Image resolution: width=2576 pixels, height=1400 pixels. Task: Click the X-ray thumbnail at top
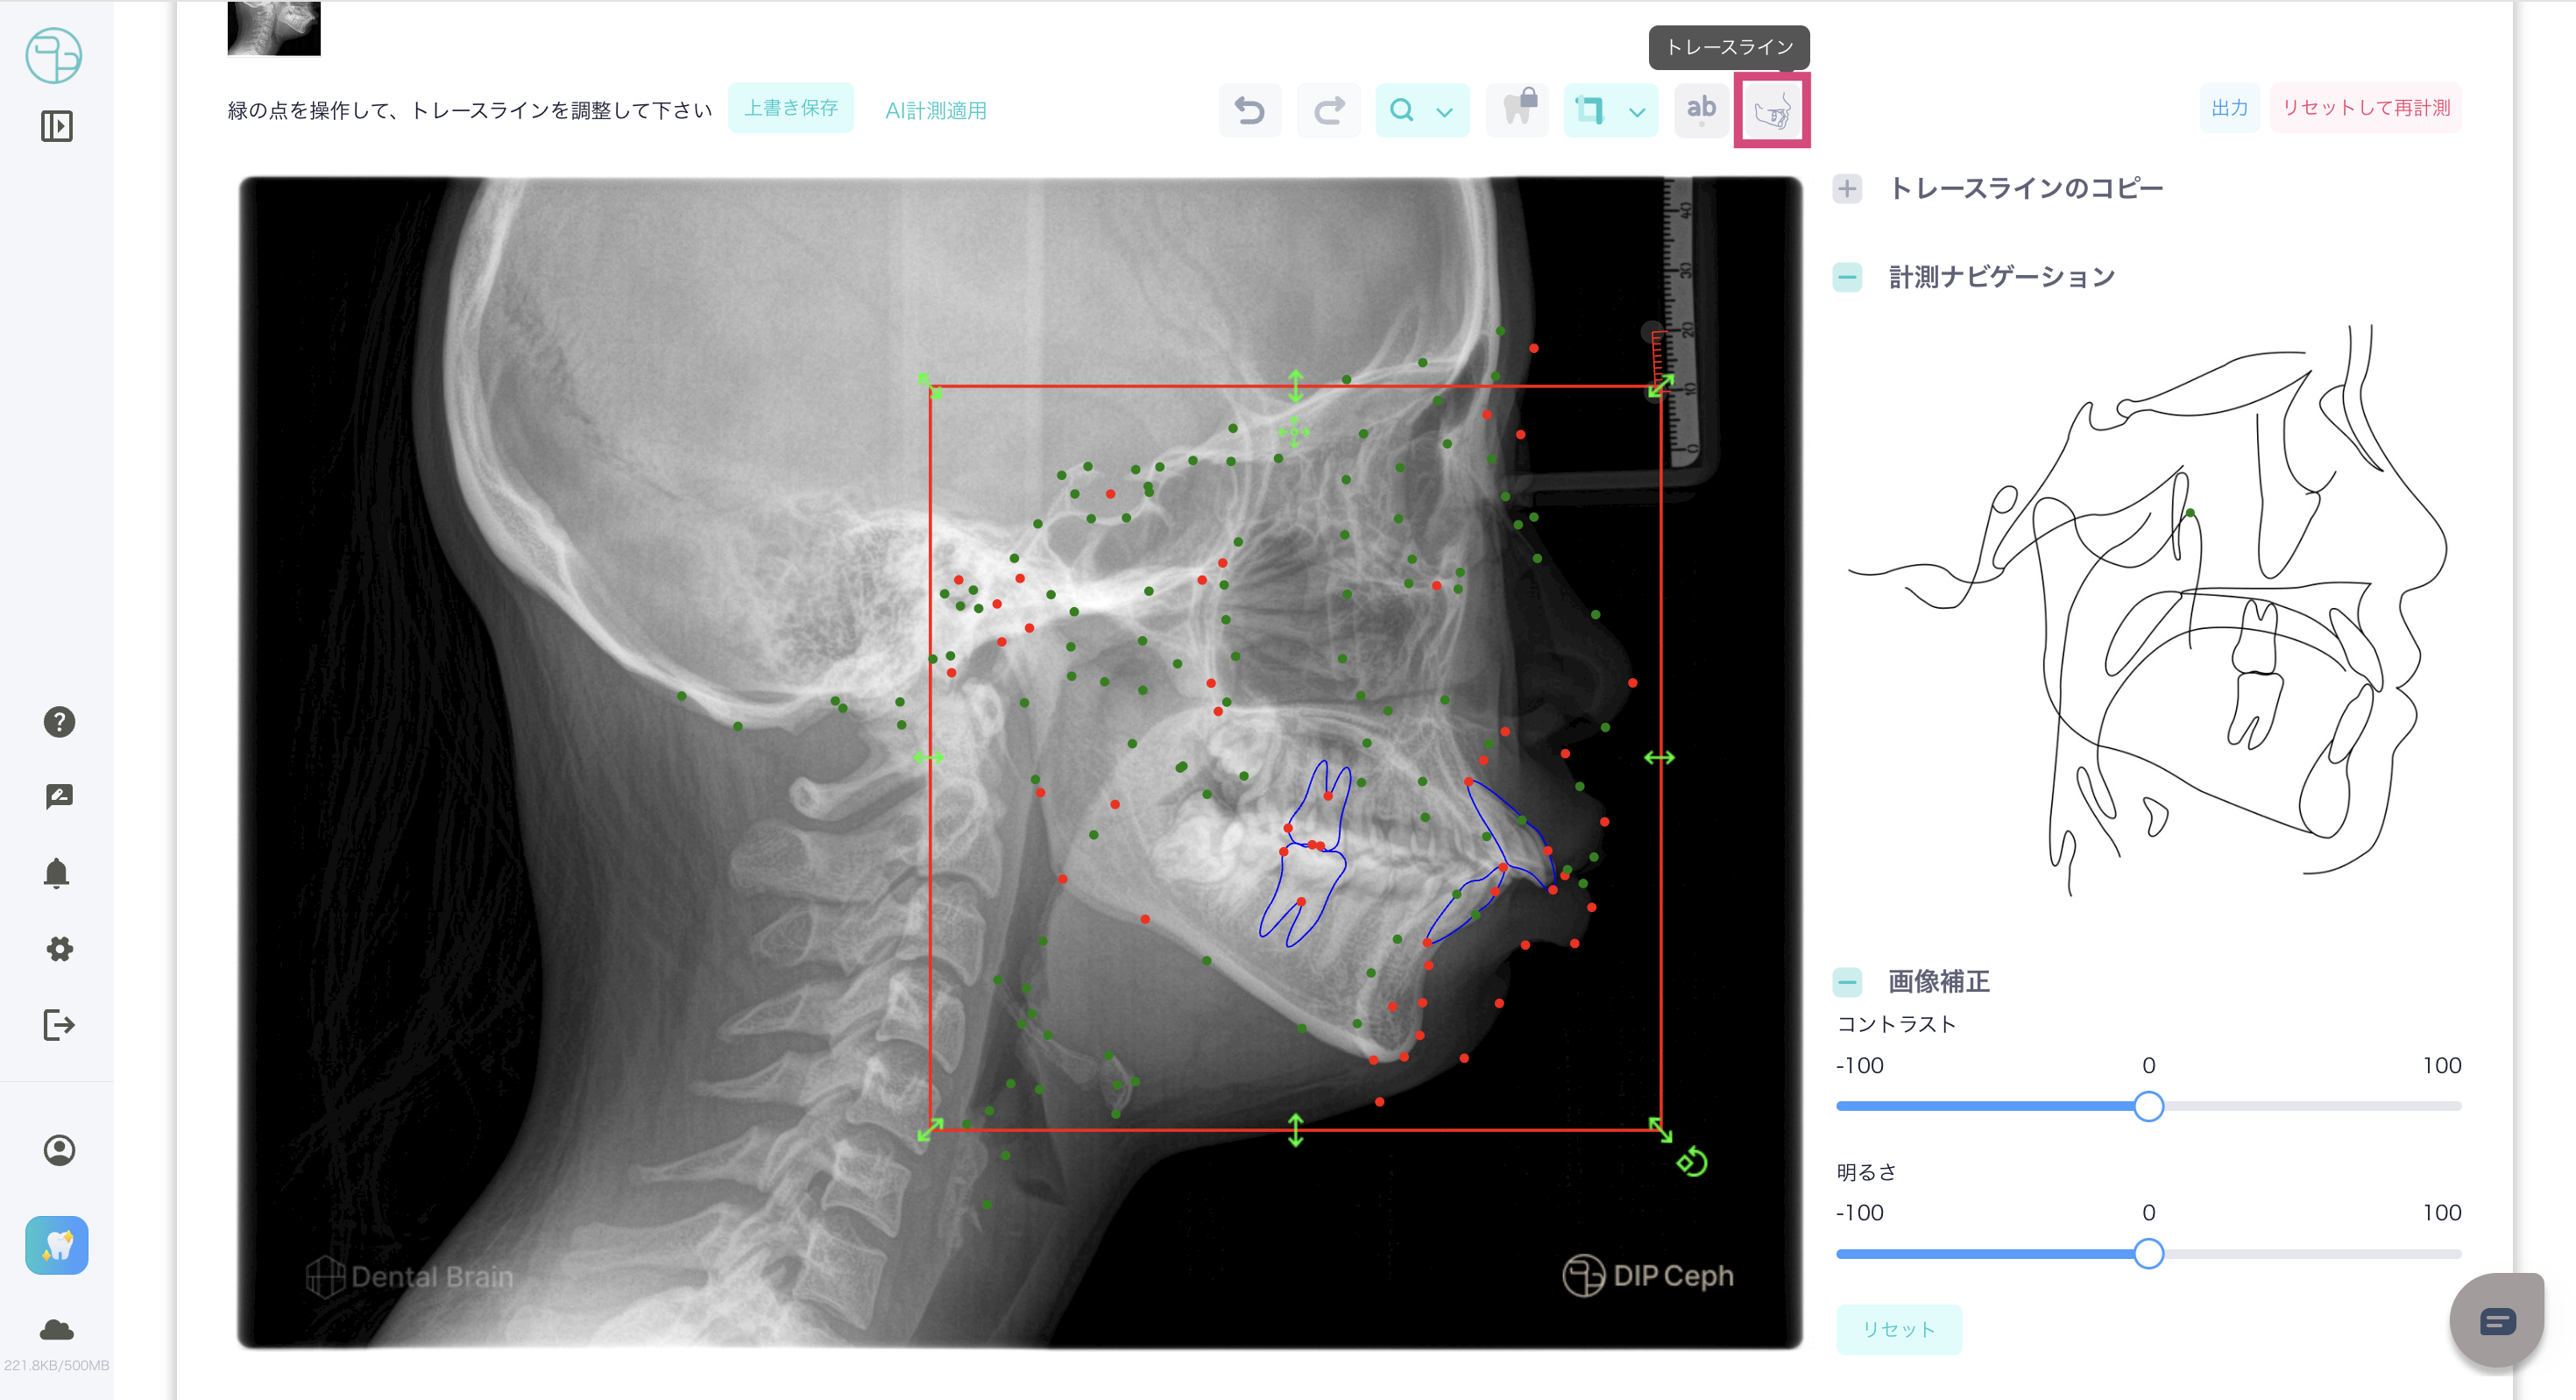[274, 28]
